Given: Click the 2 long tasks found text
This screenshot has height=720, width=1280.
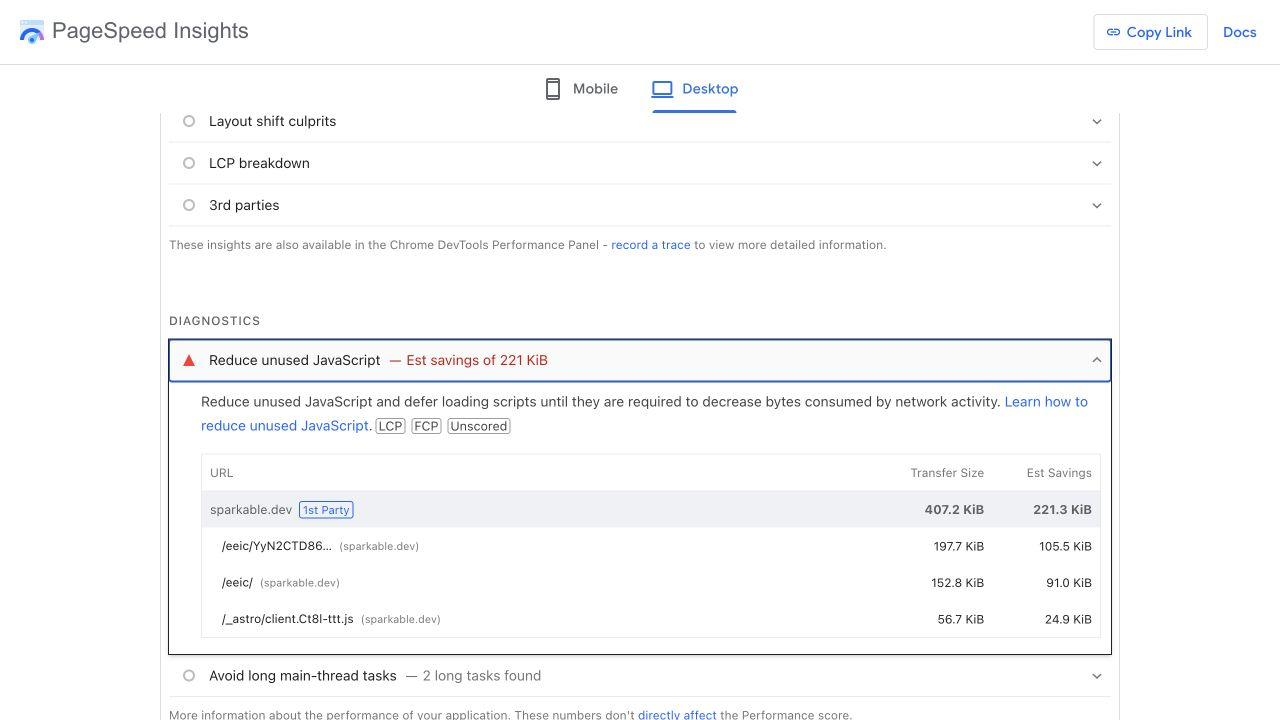Looking at the screenshot, I should [x=482, y=676].
